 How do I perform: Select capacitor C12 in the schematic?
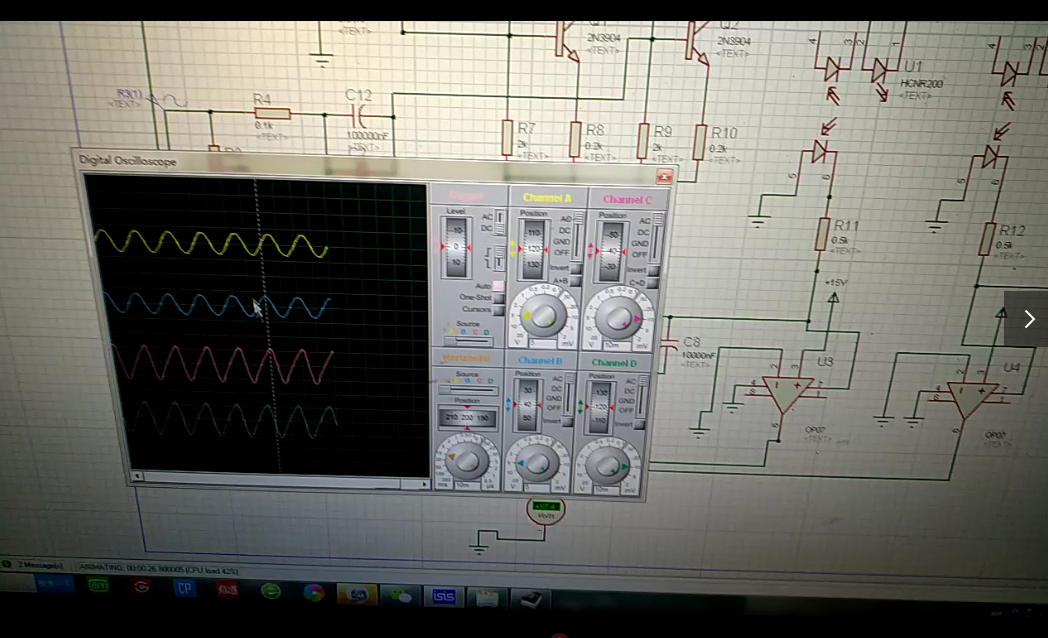pyautogui.click(x=360, y=116)
